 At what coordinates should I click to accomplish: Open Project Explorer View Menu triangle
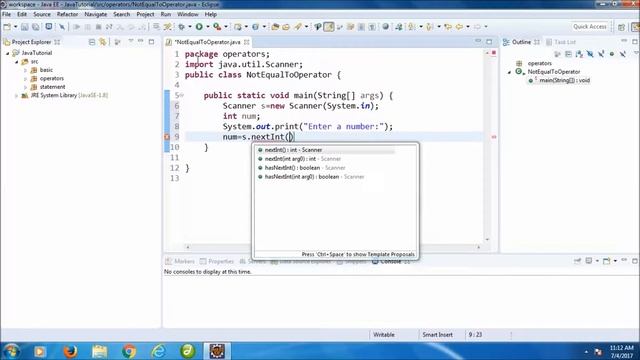[x=131, y=42]
